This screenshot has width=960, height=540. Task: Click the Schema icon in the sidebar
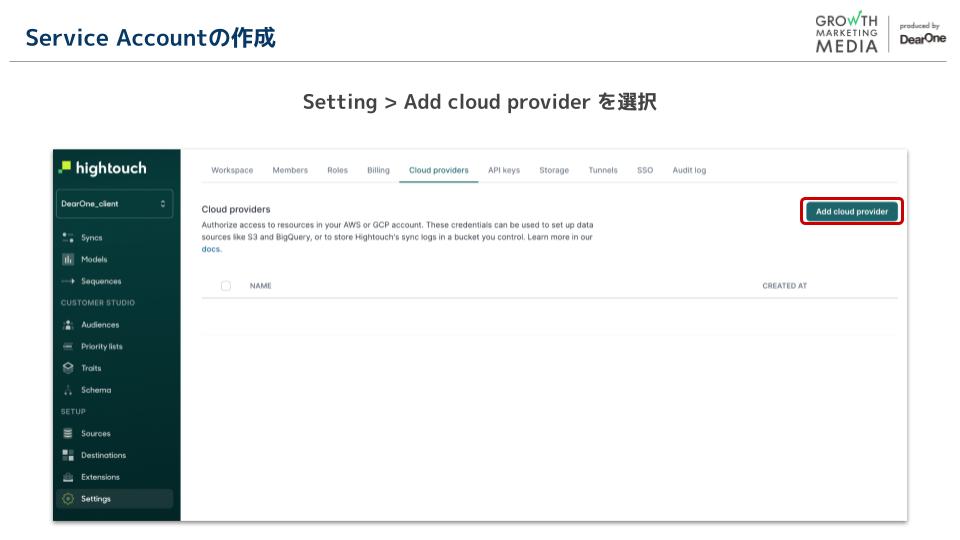coord(68,390)
